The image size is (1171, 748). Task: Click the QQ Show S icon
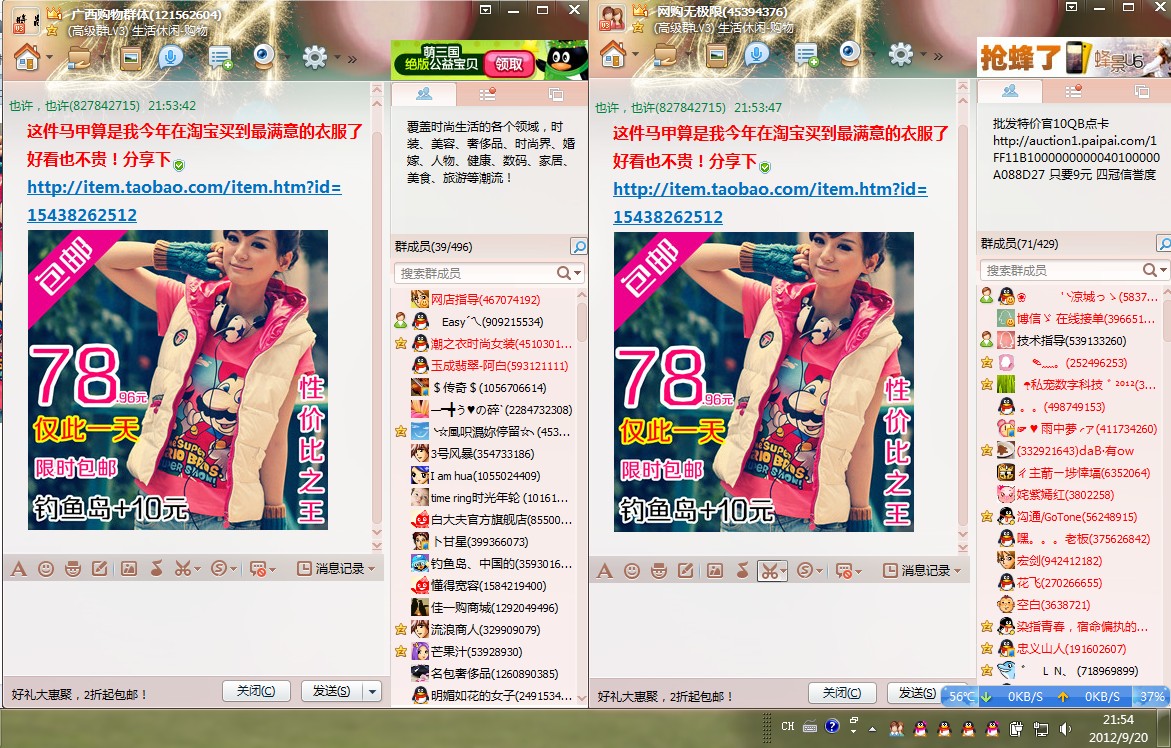point(217,568)
